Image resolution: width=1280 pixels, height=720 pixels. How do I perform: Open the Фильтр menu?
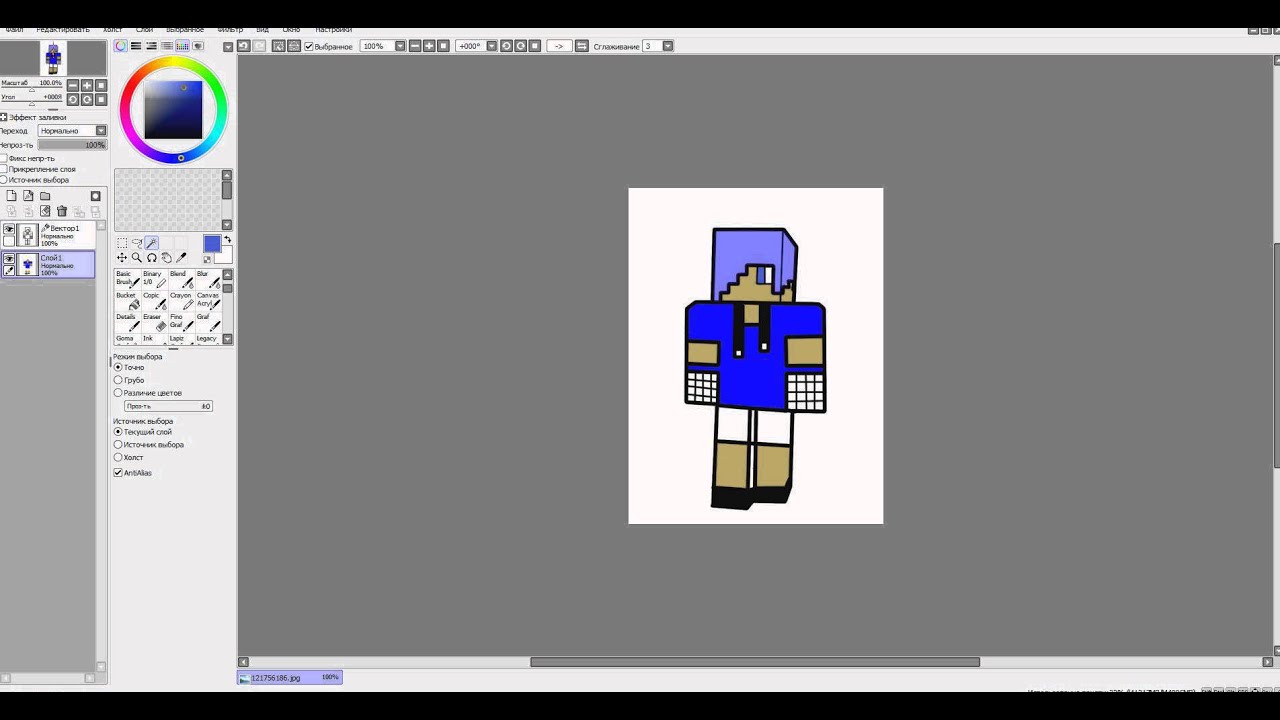click(x=230, y=30)
